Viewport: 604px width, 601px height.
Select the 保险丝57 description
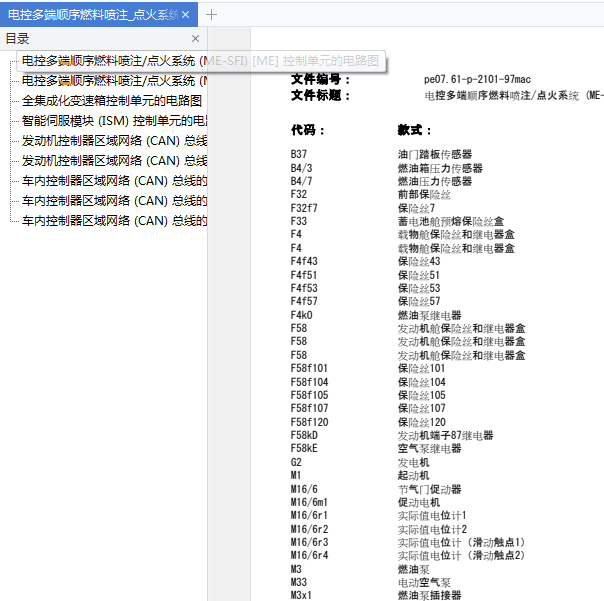[419, 301]
